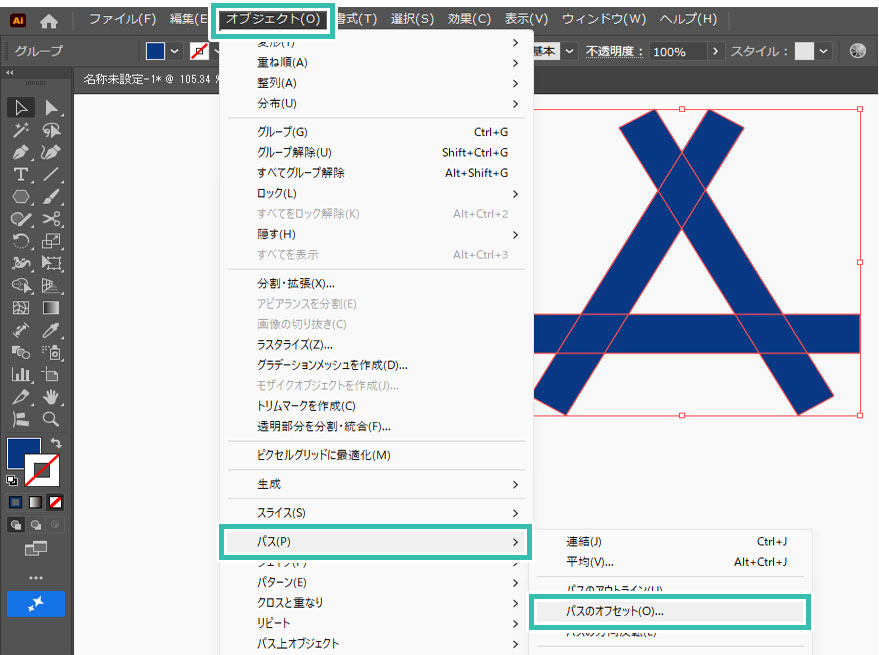The width and height of the screenshot is (879, 655).
Task: Pick the Scissors tool
Action: 52,218
